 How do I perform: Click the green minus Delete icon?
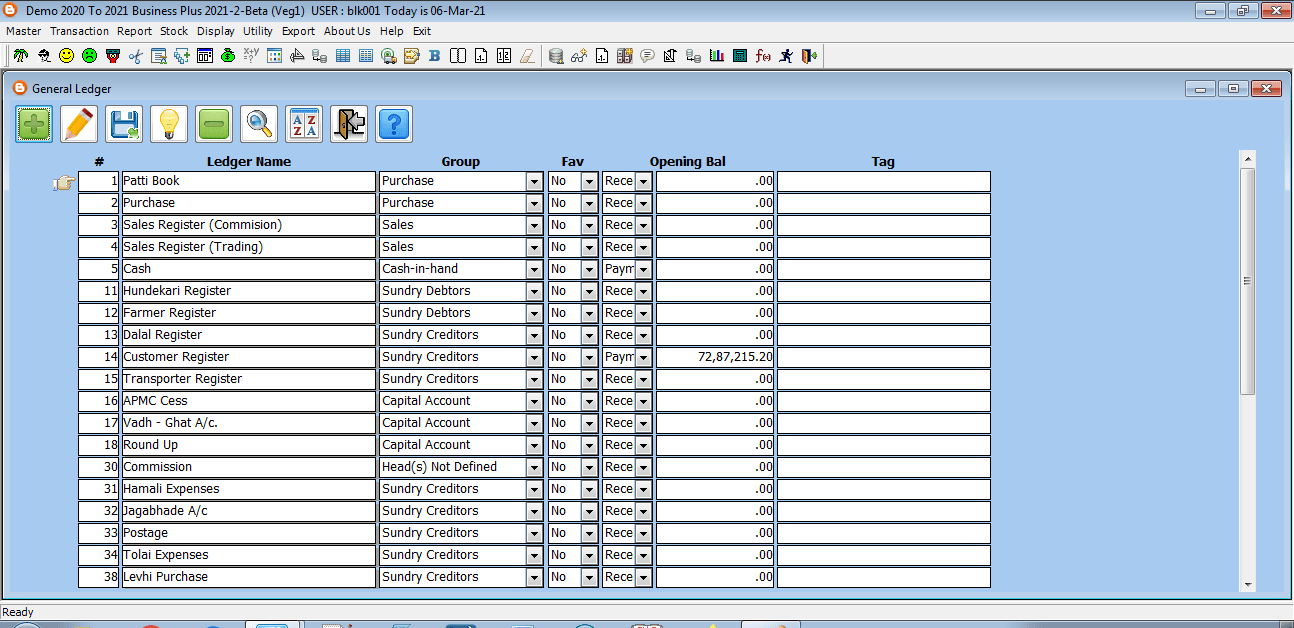click(214, 124)
